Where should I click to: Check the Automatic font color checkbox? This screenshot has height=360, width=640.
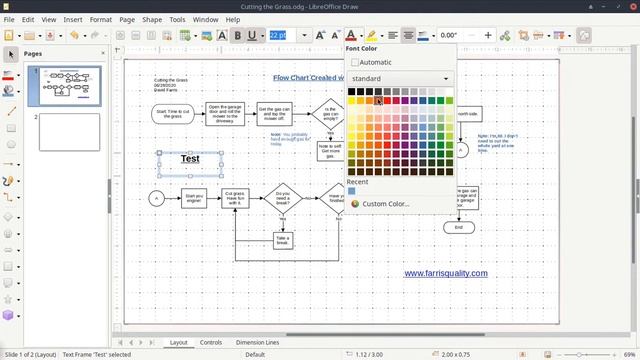(355, 62)
